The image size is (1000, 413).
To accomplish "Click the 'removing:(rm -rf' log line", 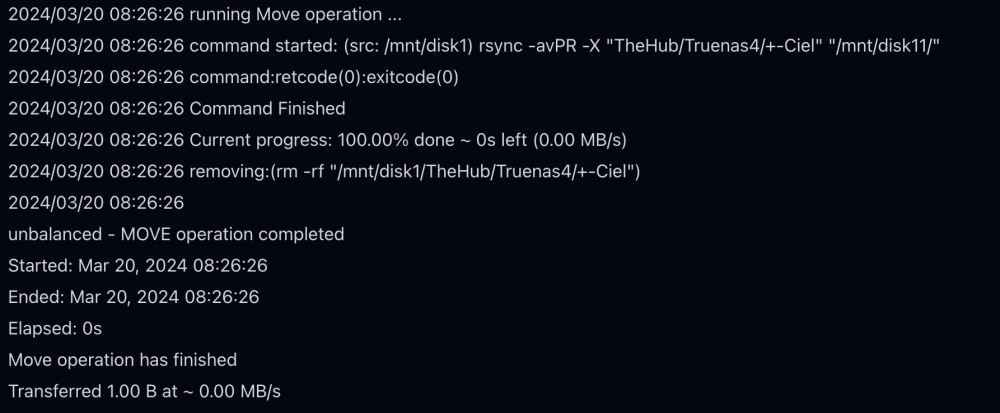I will [324, 171].
